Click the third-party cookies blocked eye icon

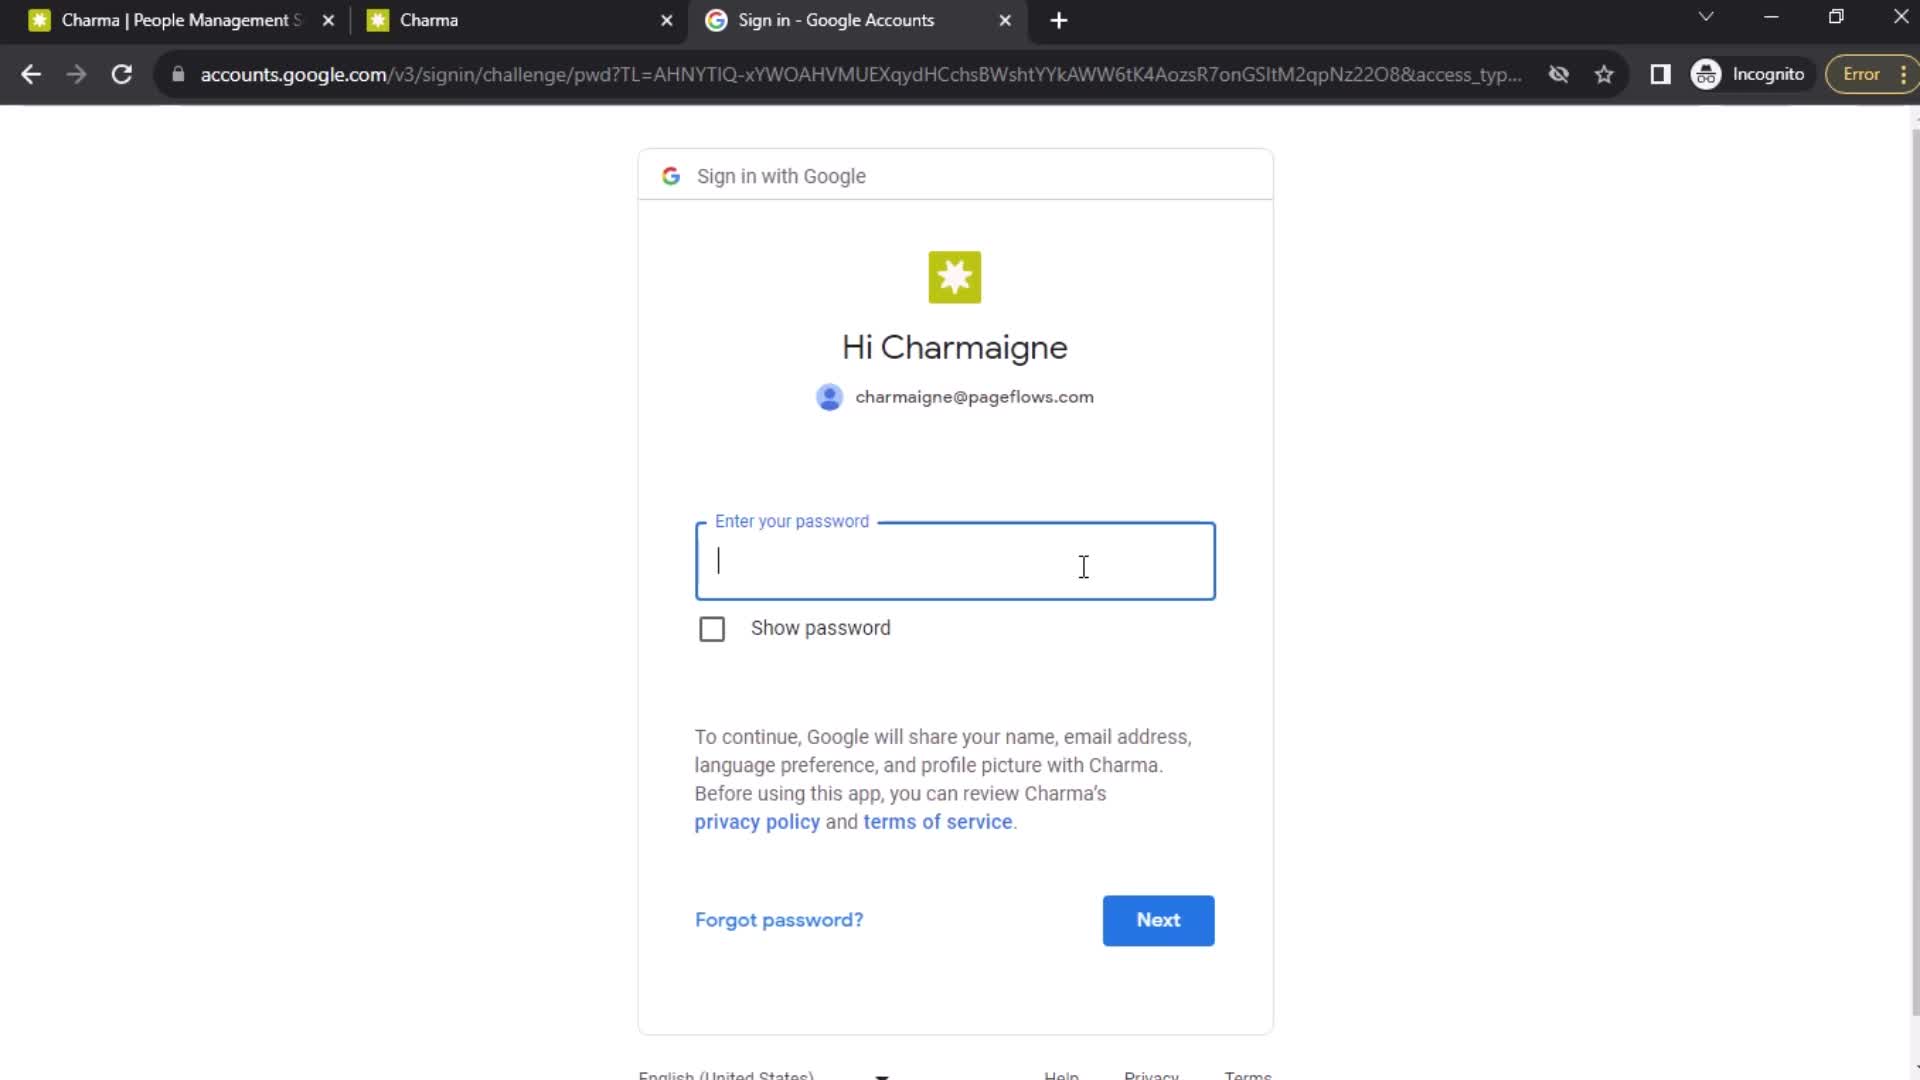tap(1558, 74)
